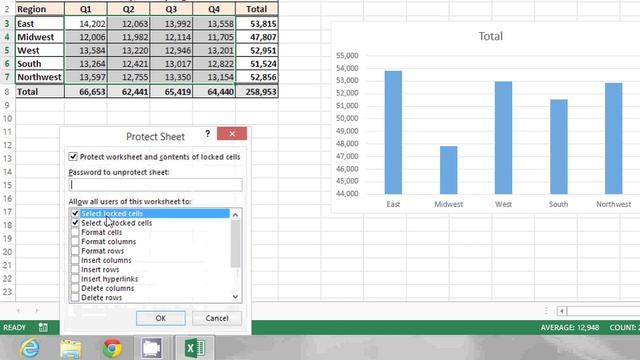Screen dimensions: 640x360
Task: Launch Google Chrome from the taskbar
Action: 112,348
